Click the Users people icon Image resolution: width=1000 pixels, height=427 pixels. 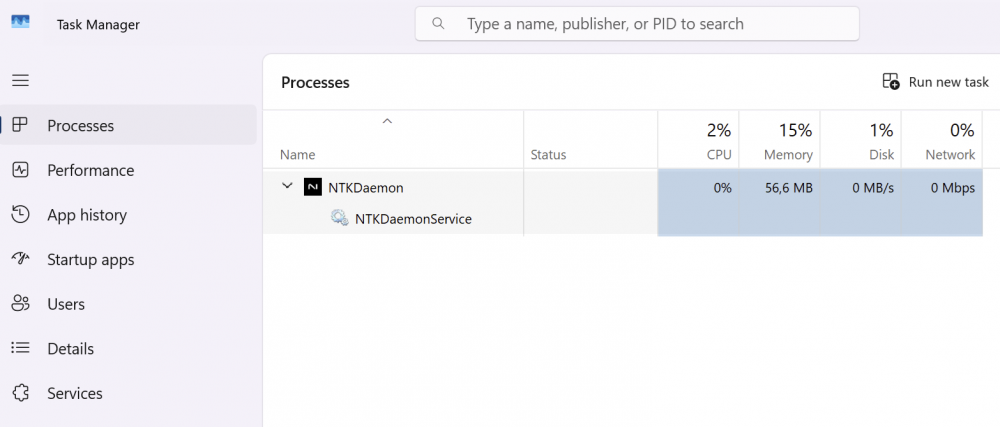(20, 304)
